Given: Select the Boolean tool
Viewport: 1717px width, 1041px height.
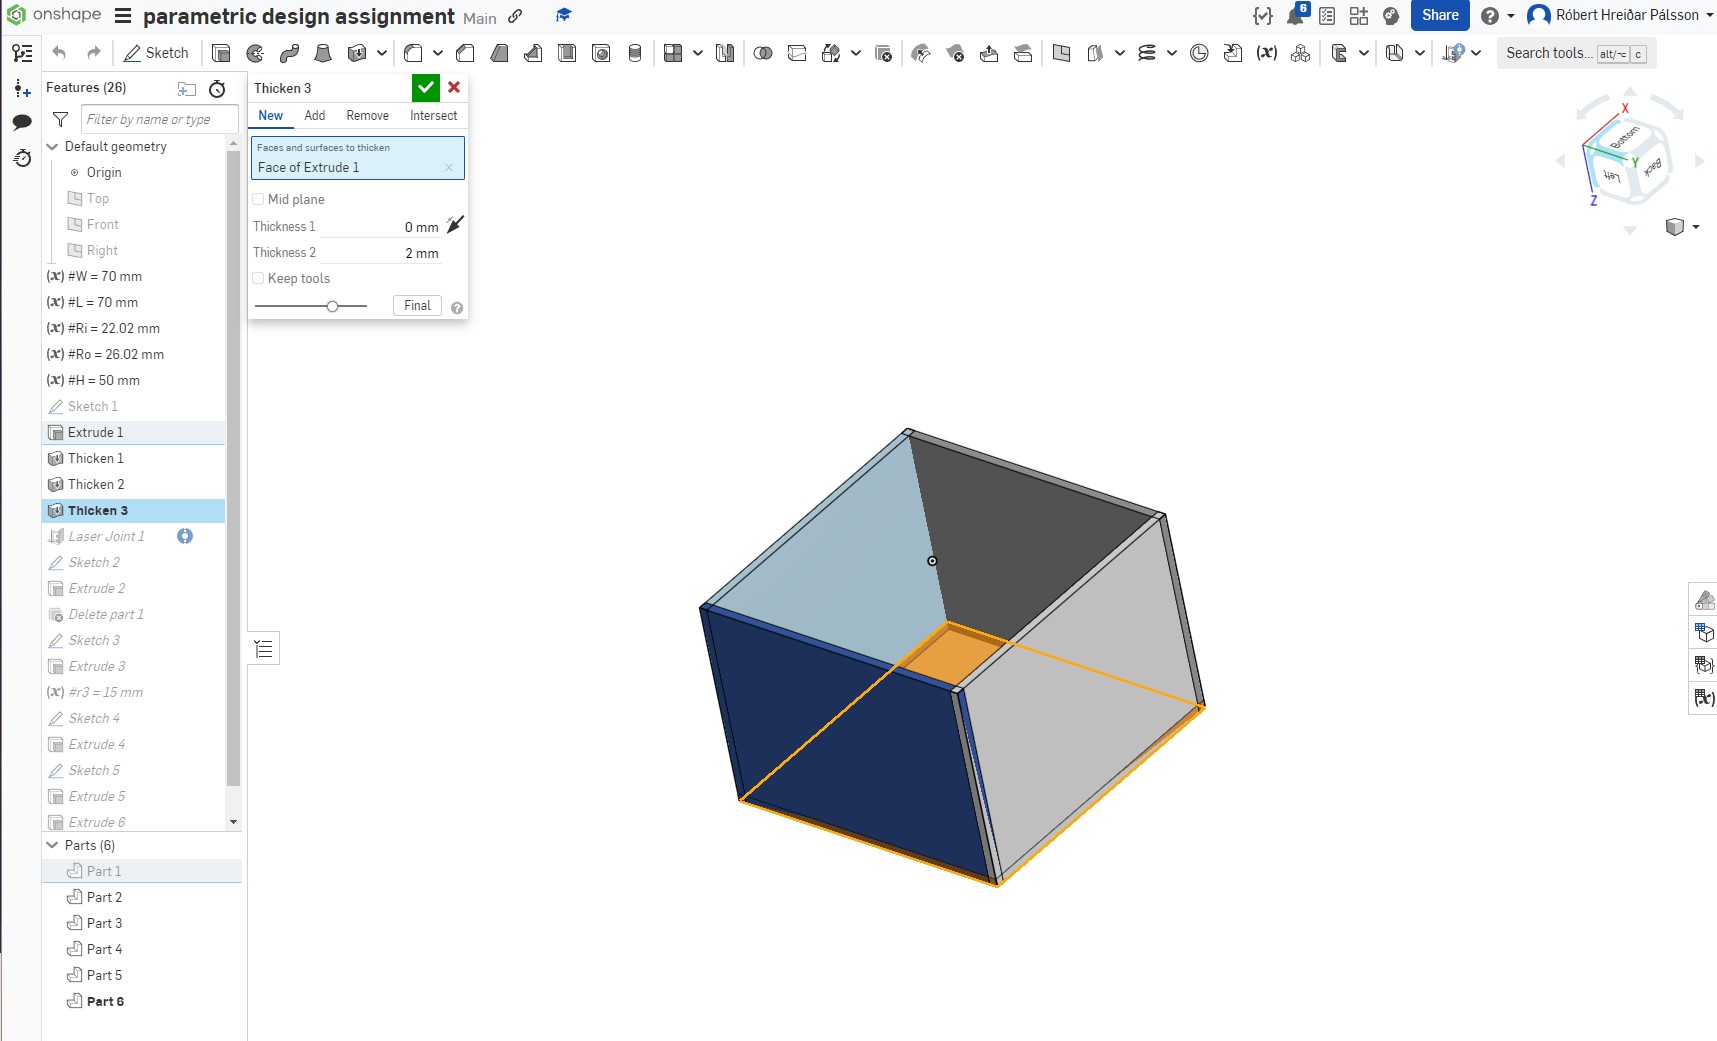Looking at the screenshot, I should (x=763, y=53).
